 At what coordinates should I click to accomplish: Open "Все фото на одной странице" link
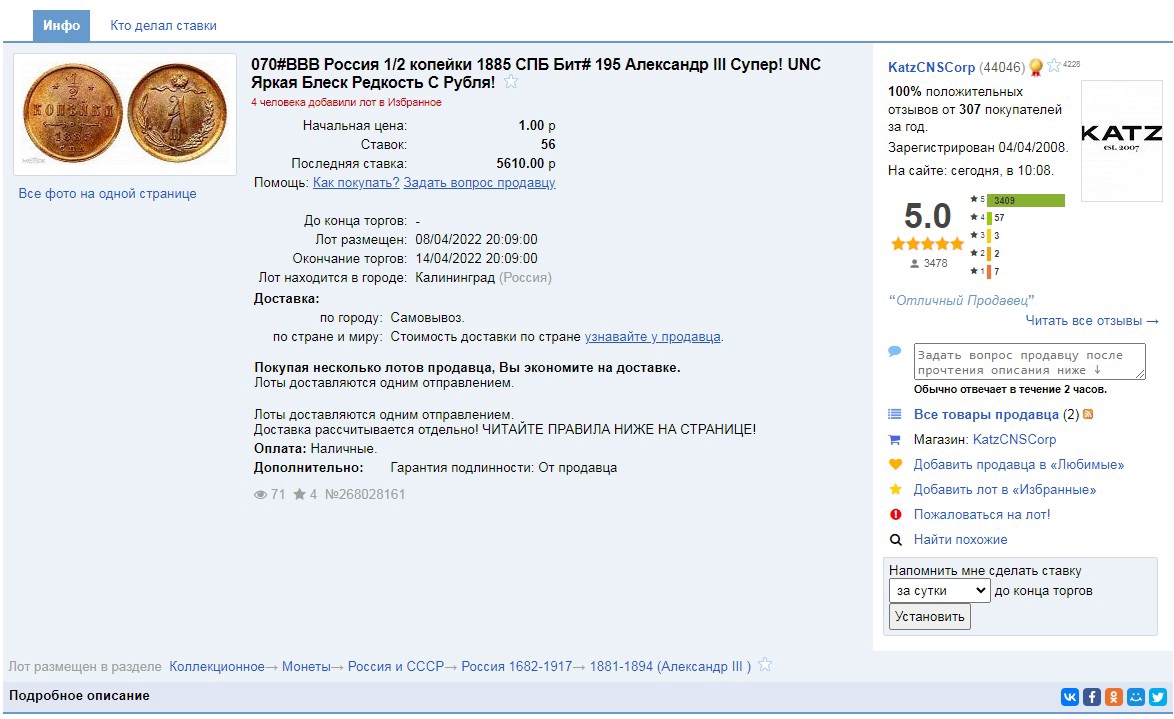[107, 194]
